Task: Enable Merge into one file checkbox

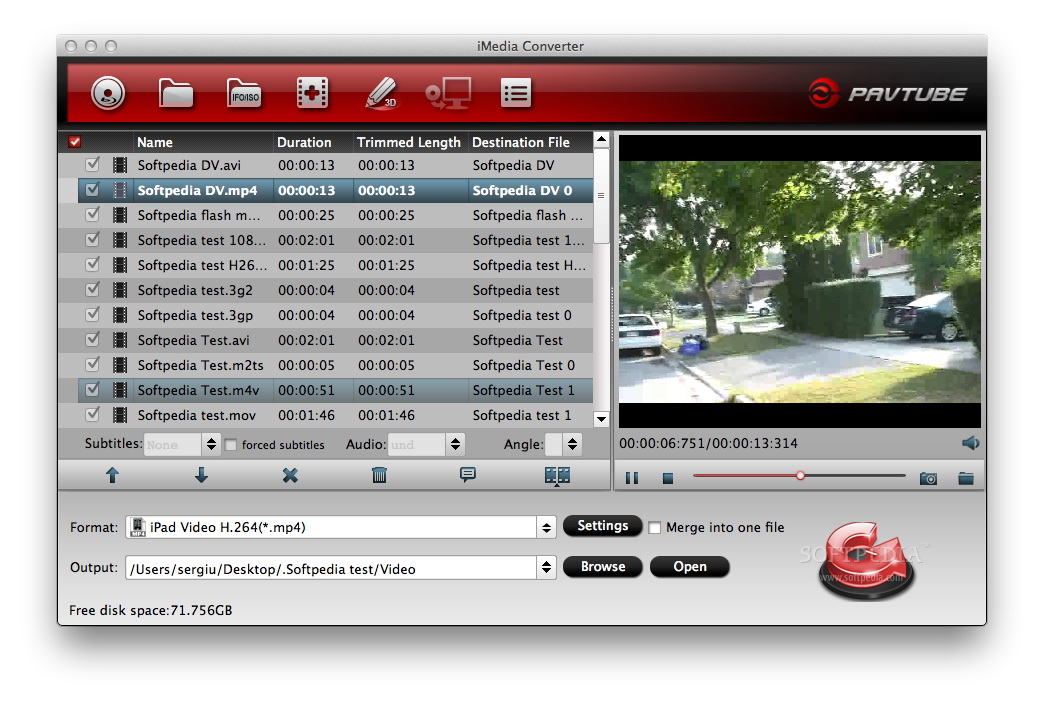Action: pos(654,528)
